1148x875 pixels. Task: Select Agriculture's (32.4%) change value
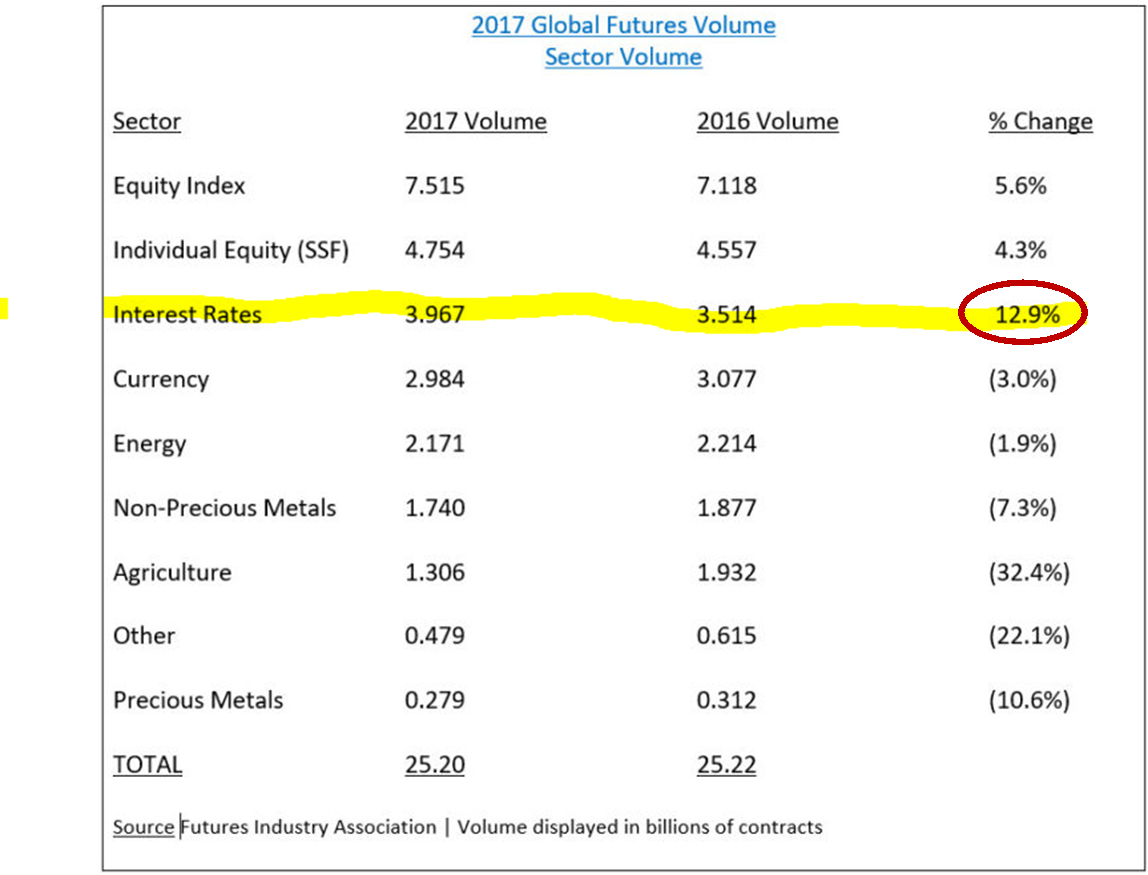tap(1028, 573)
